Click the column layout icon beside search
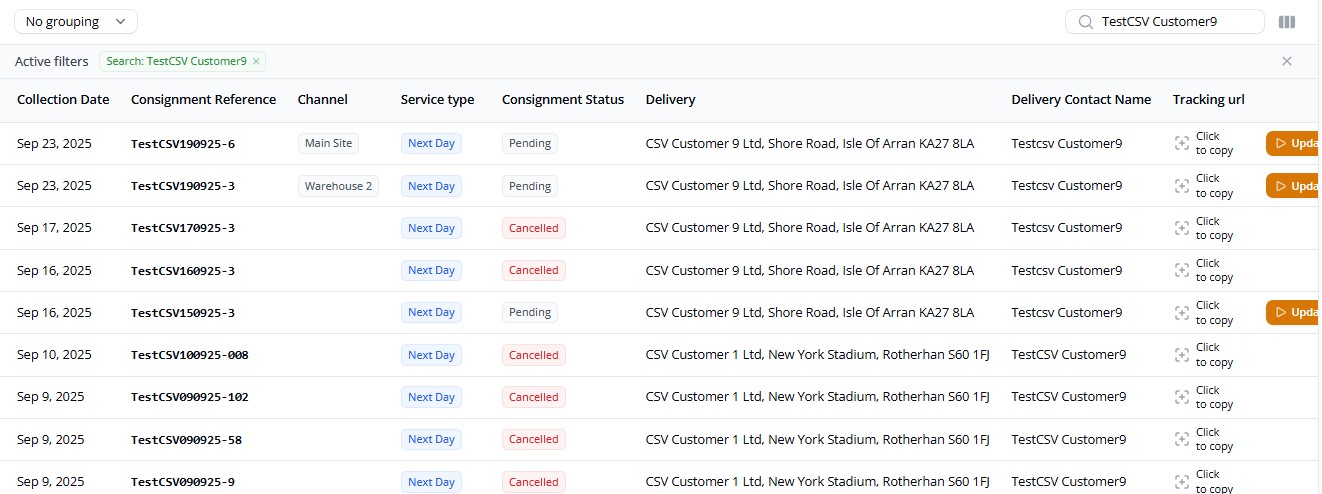 [x=1287, y=22]
